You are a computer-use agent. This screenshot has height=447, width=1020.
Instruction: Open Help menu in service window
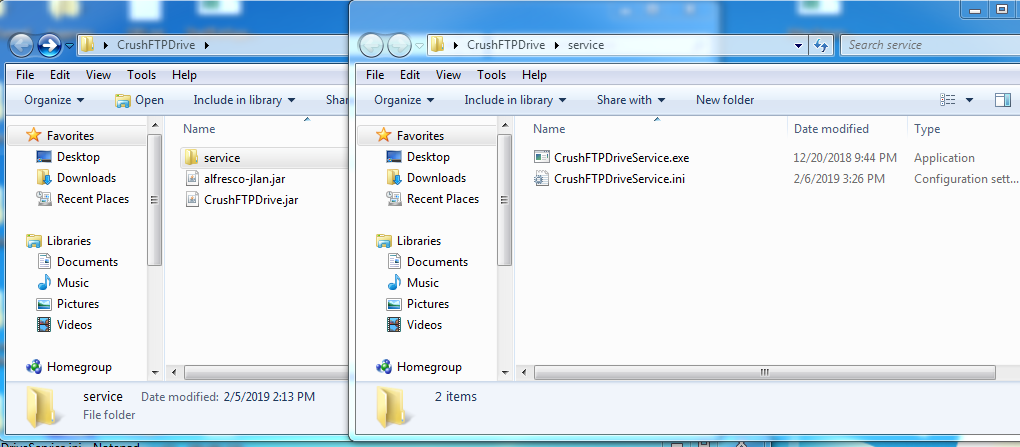[x=534, y=75]
